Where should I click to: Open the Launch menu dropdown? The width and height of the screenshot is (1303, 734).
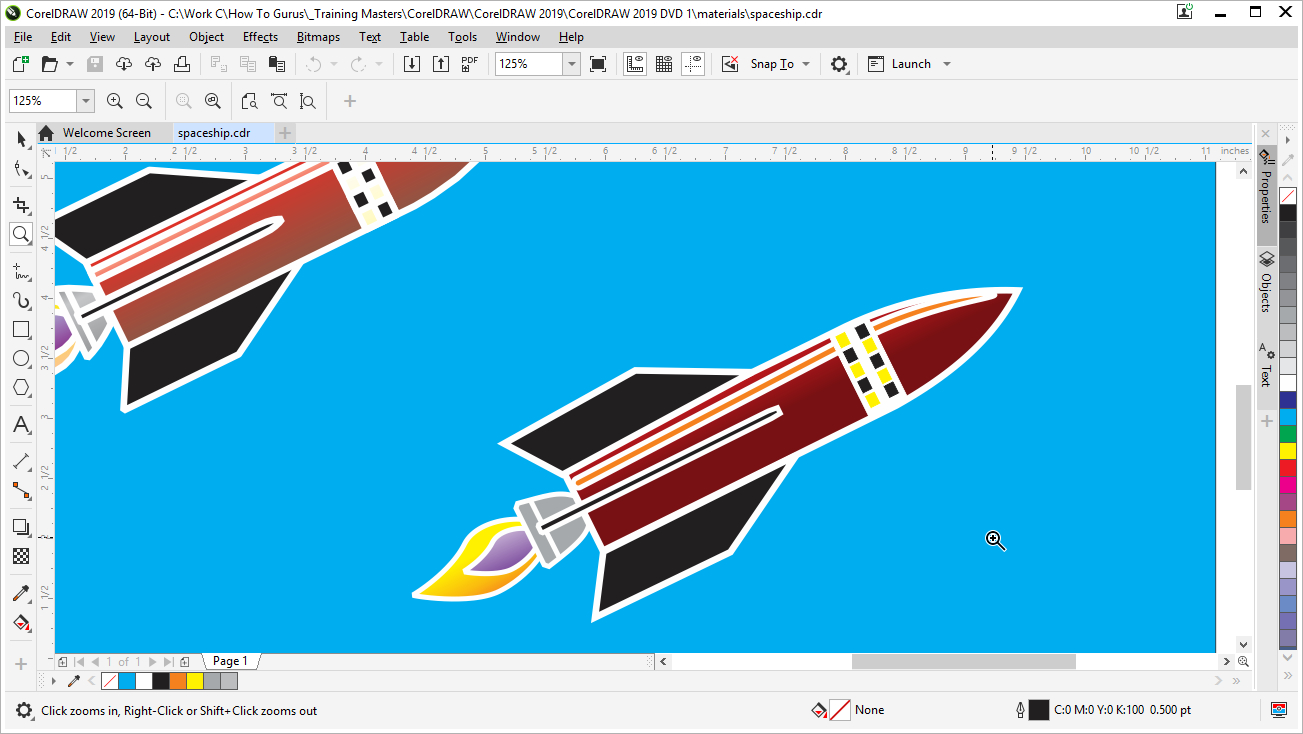click(x=946, y=63)
